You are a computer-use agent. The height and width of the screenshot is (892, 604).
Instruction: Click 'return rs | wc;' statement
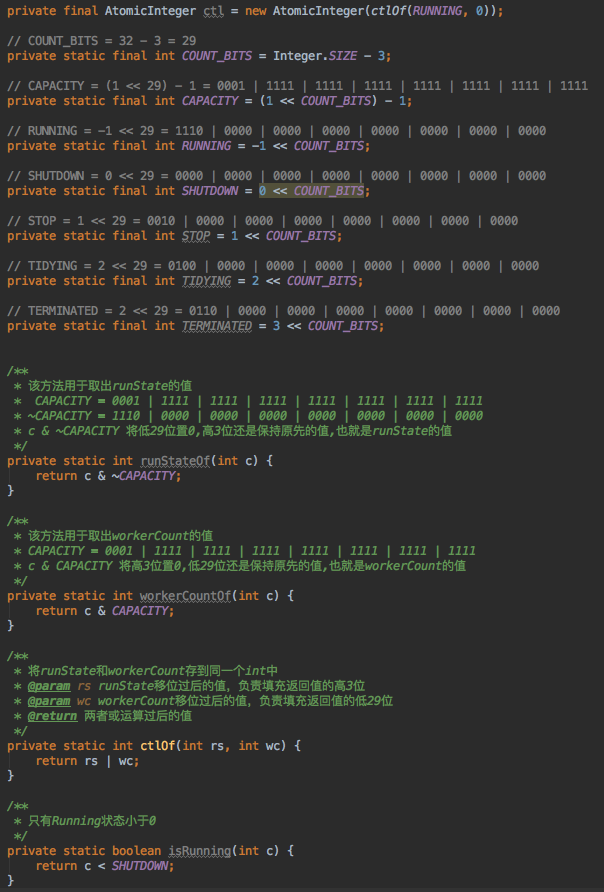click(87, 761)
